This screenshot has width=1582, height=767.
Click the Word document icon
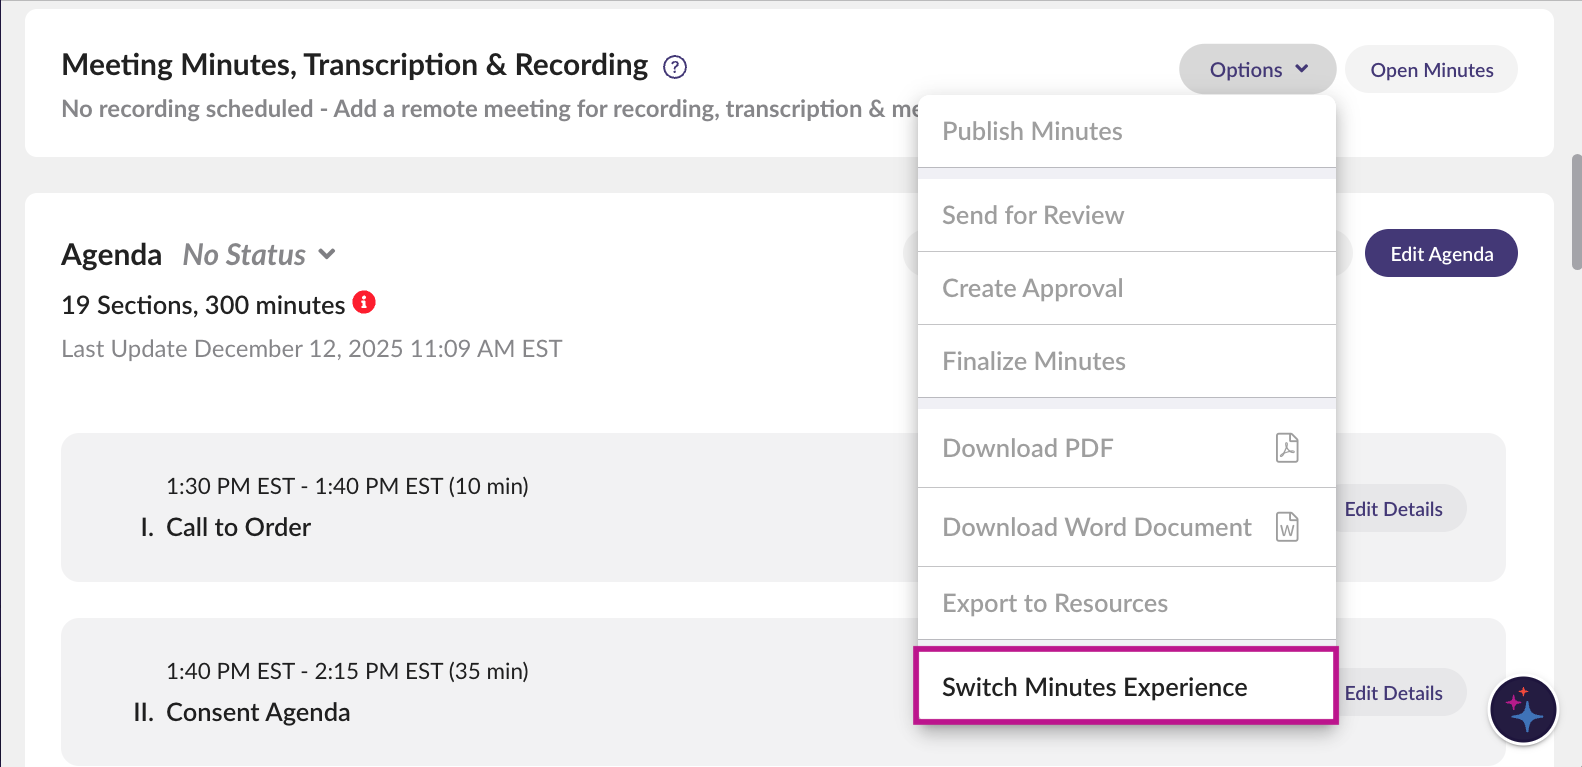[1287, 527]
